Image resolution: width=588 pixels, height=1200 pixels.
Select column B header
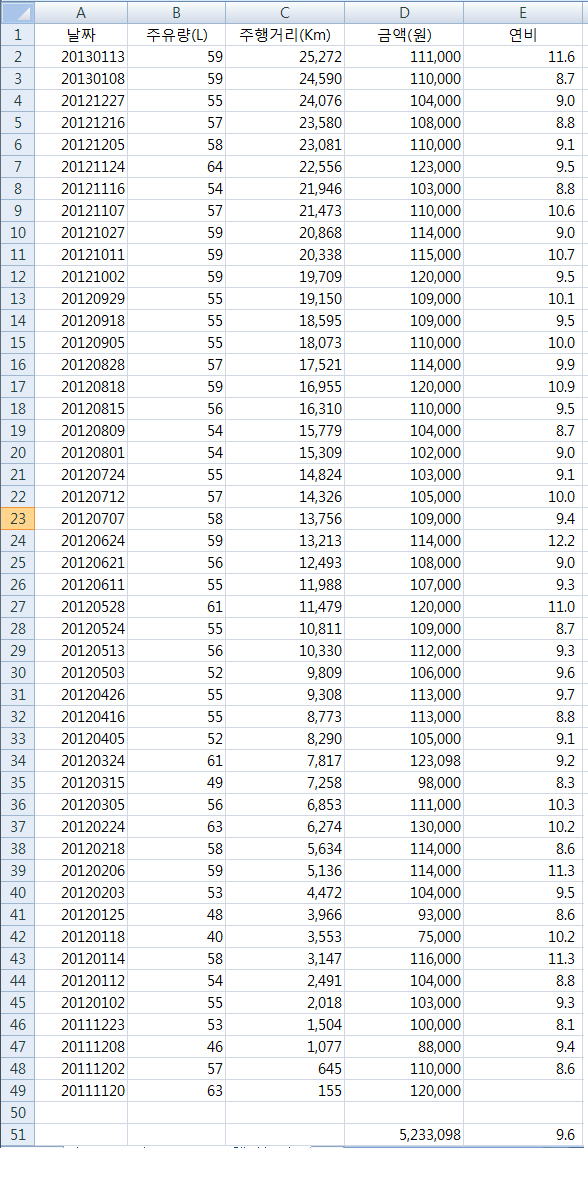click(176, 13)
